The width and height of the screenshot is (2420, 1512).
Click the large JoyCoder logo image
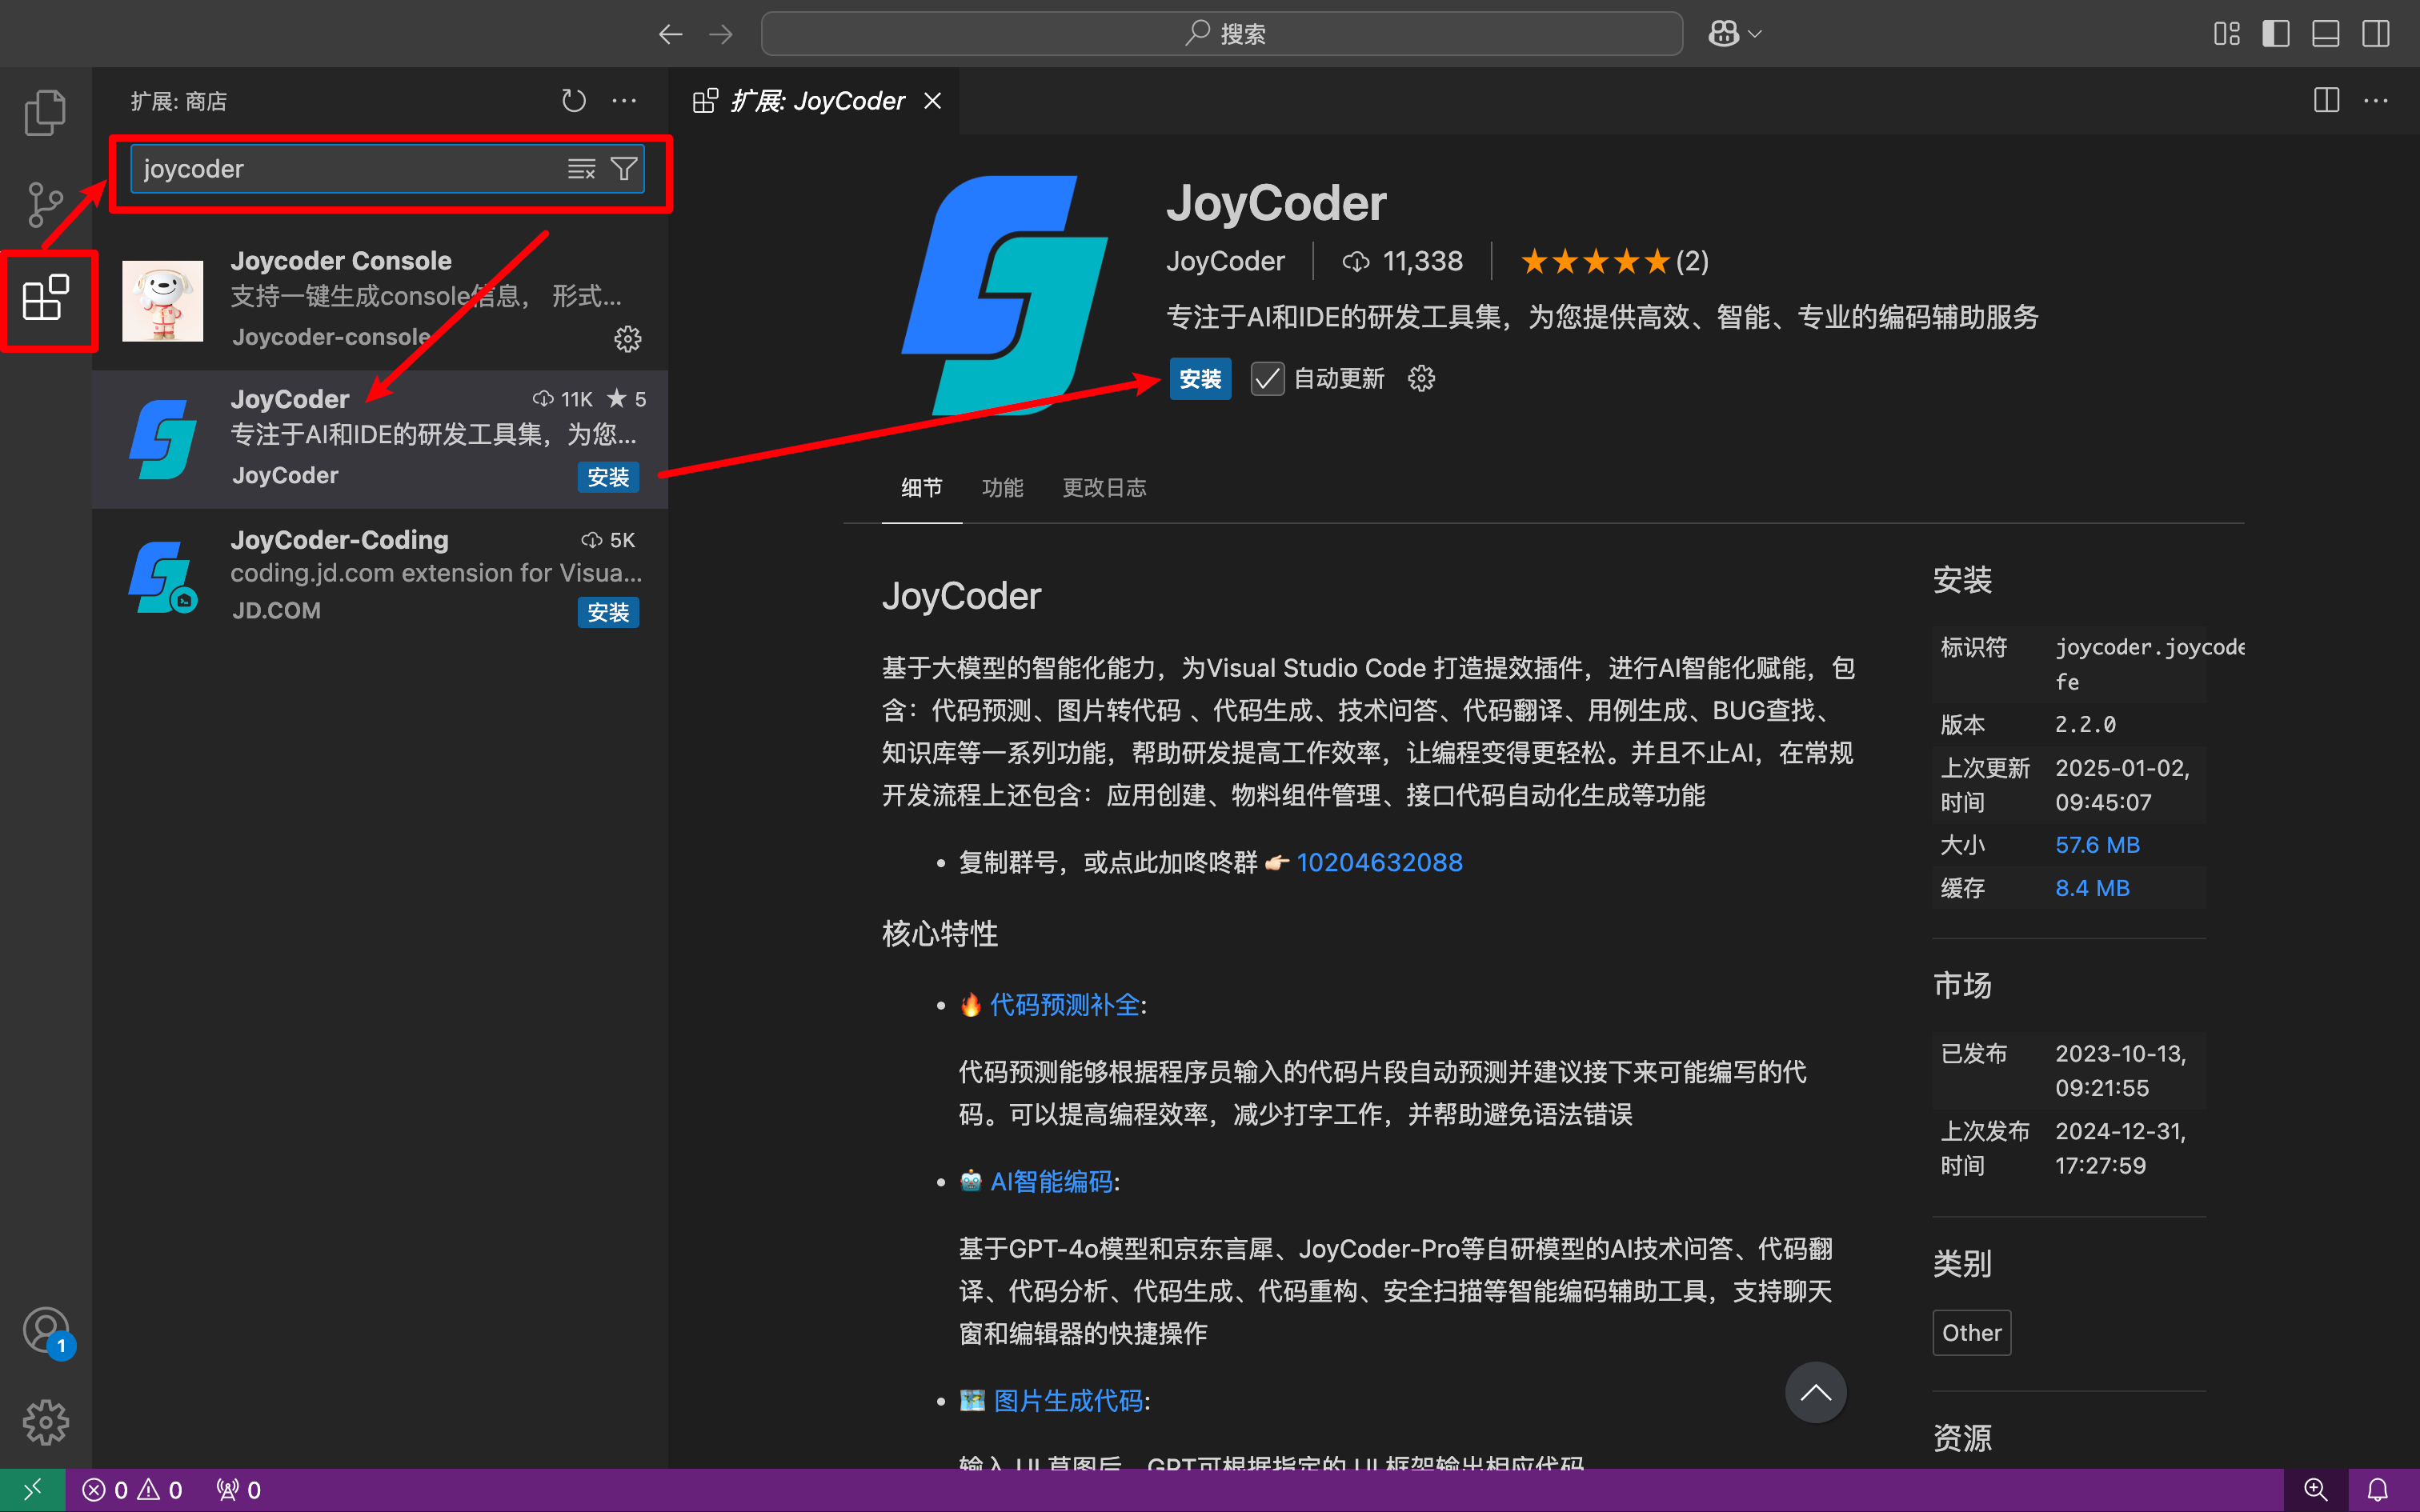[1005, 295]
